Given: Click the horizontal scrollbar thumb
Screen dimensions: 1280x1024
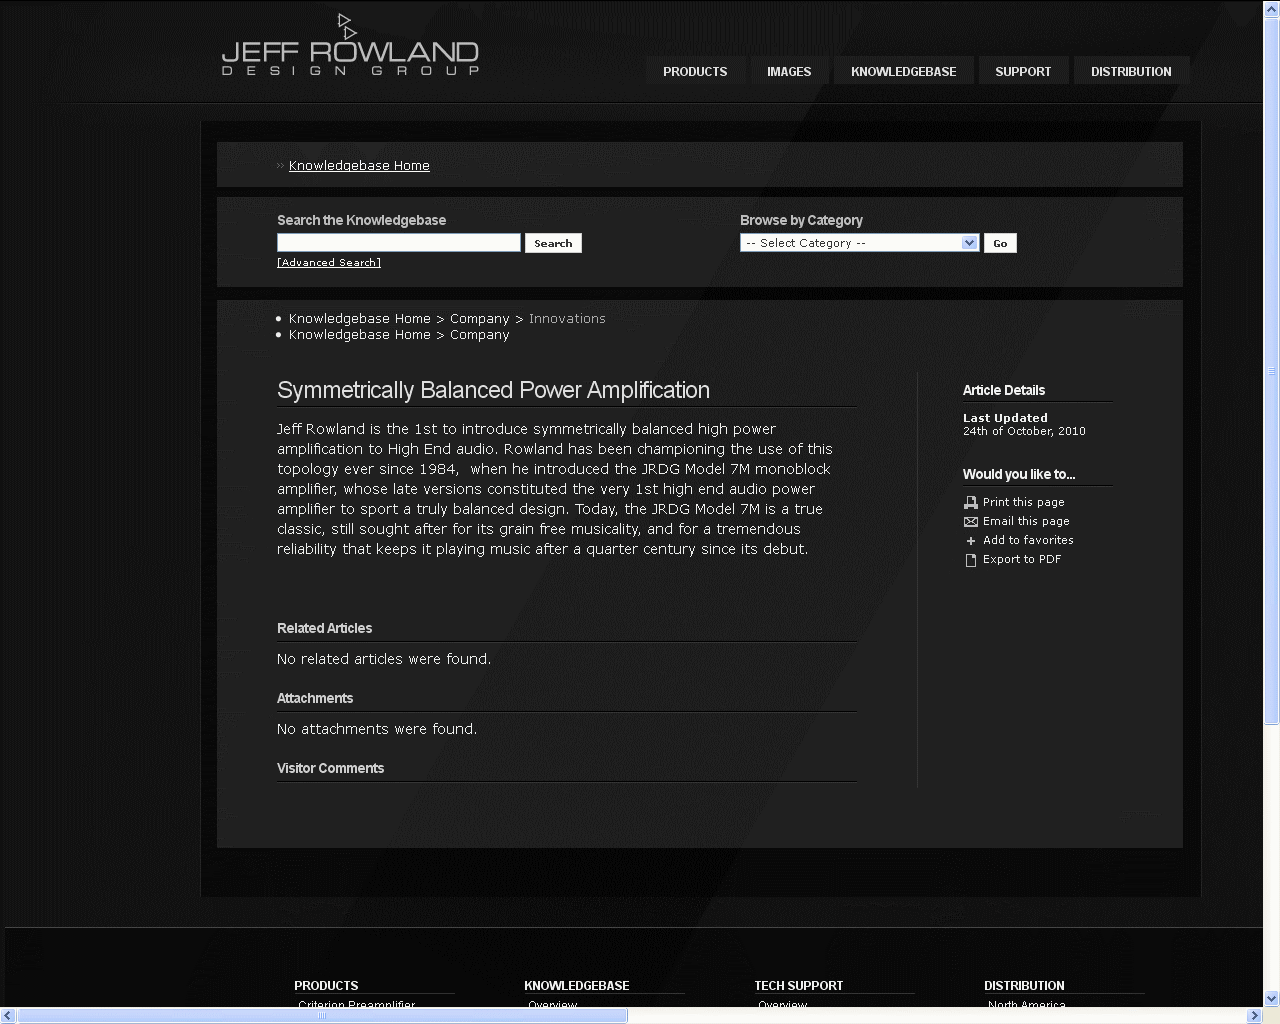Looking at the screenshot, I should (322, 1016).
